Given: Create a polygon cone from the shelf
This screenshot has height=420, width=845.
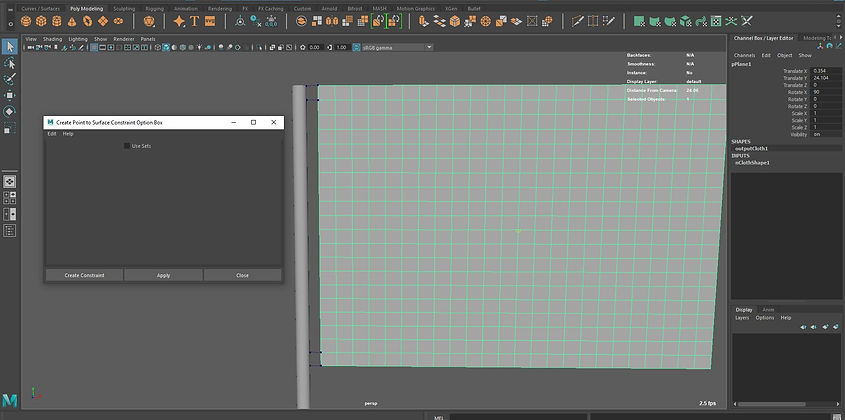Looking at the screenshot, I should [72, 21].
